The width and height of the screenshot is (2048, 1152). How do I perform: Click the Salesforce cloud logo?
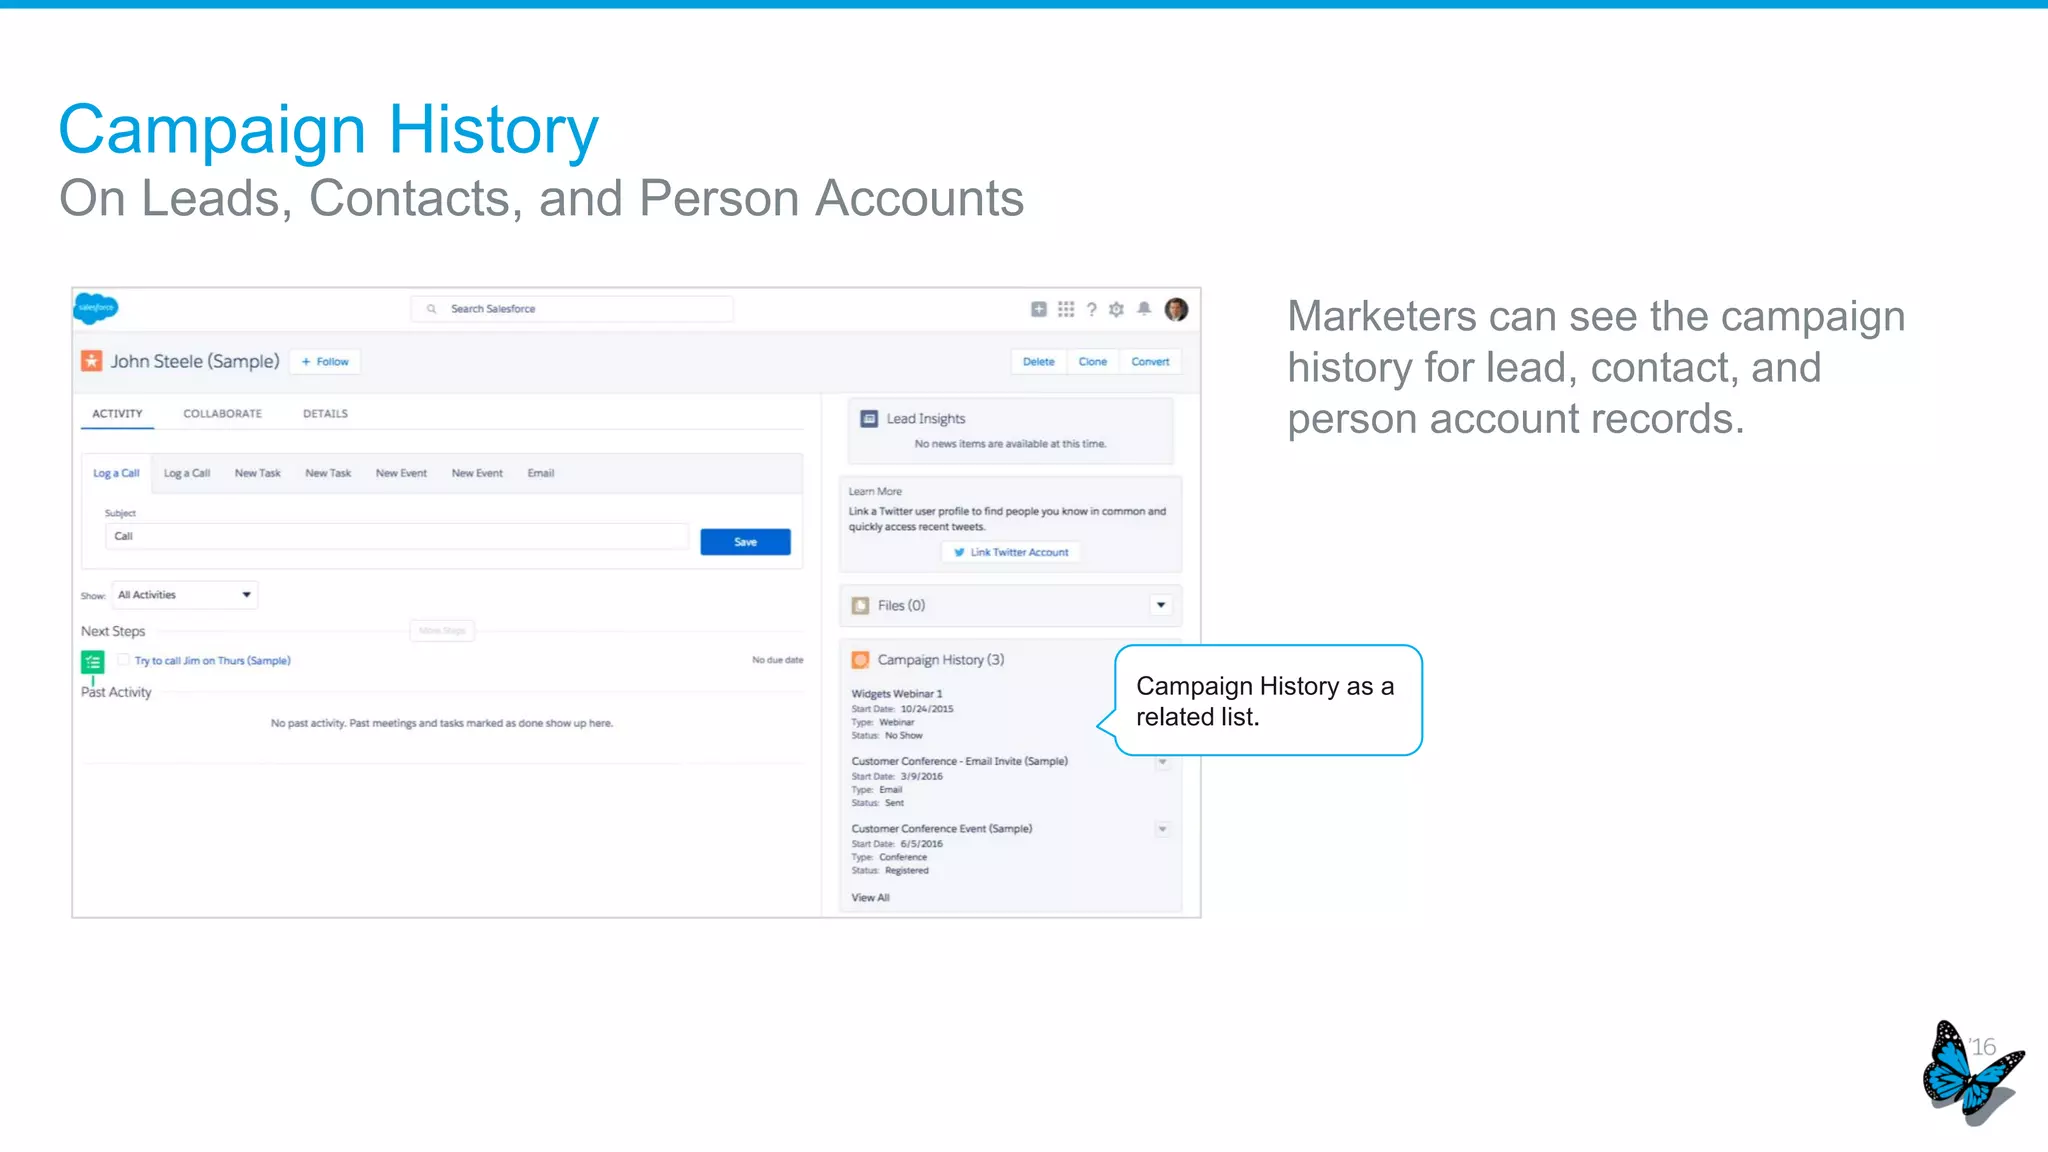click(96, 308)
